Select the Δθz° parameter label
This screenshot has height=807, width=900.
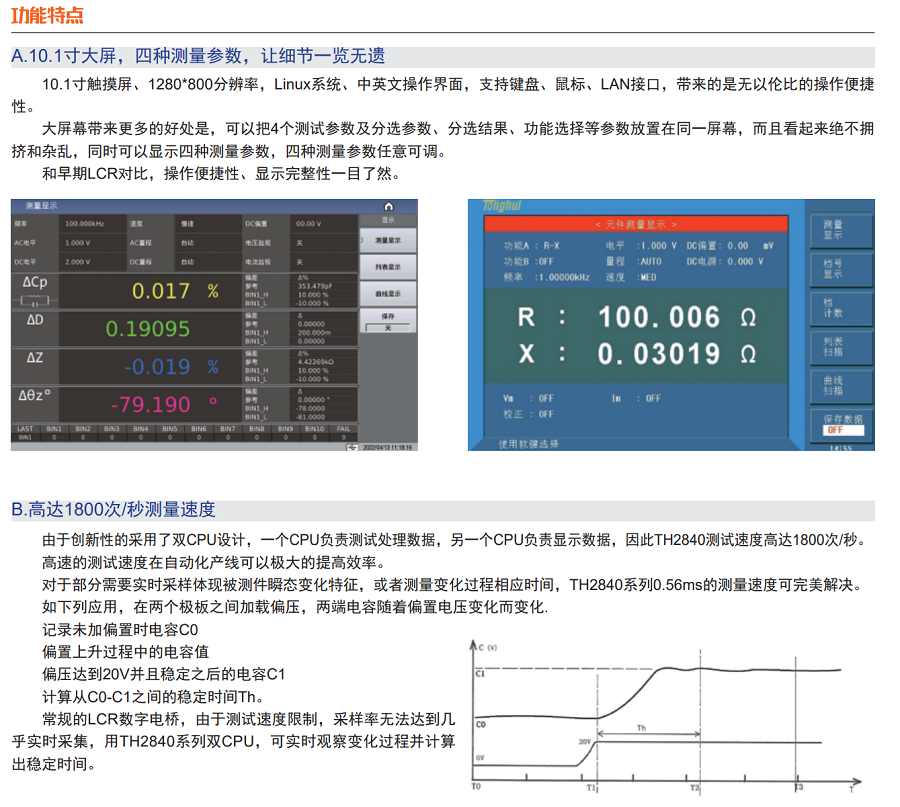pos(35,395)
